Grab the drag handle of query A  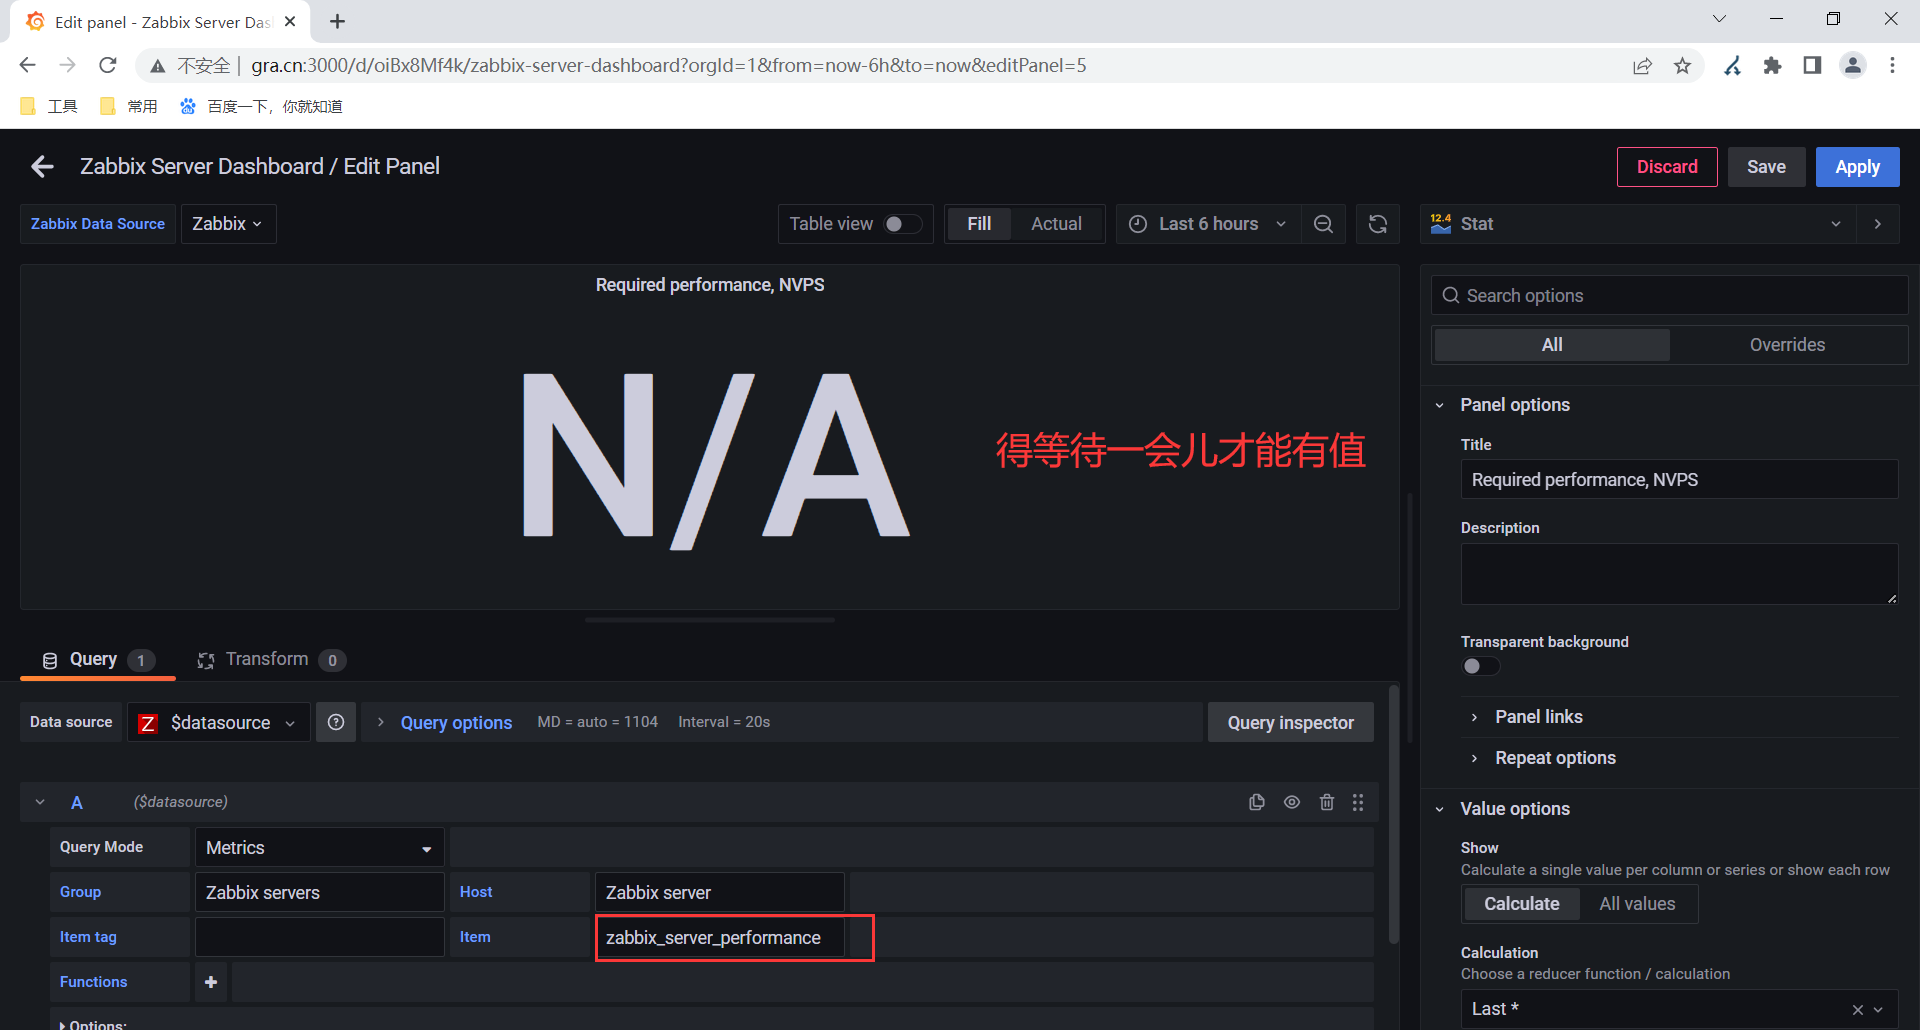click(x=1358, y=802)
